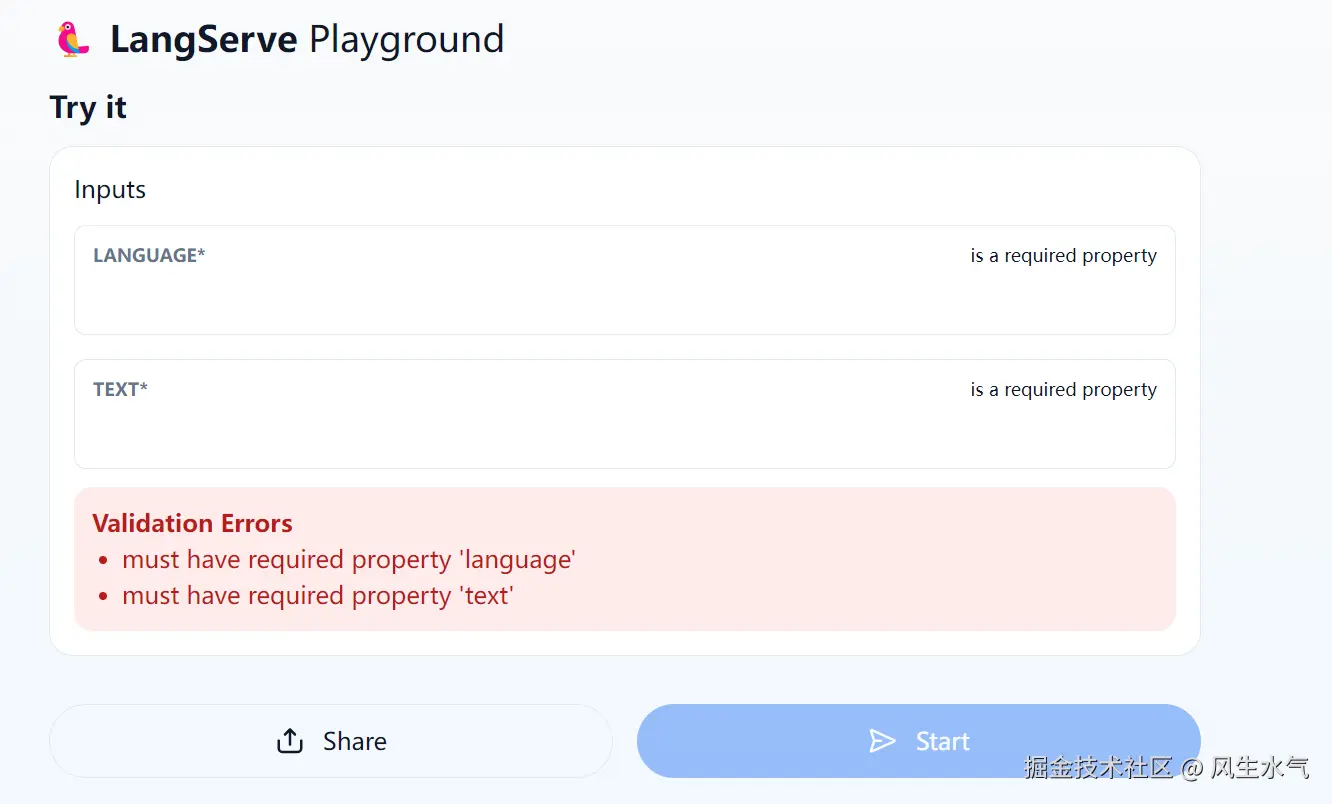
Task: Click the paper plane send icon
Action: (882, 741)
